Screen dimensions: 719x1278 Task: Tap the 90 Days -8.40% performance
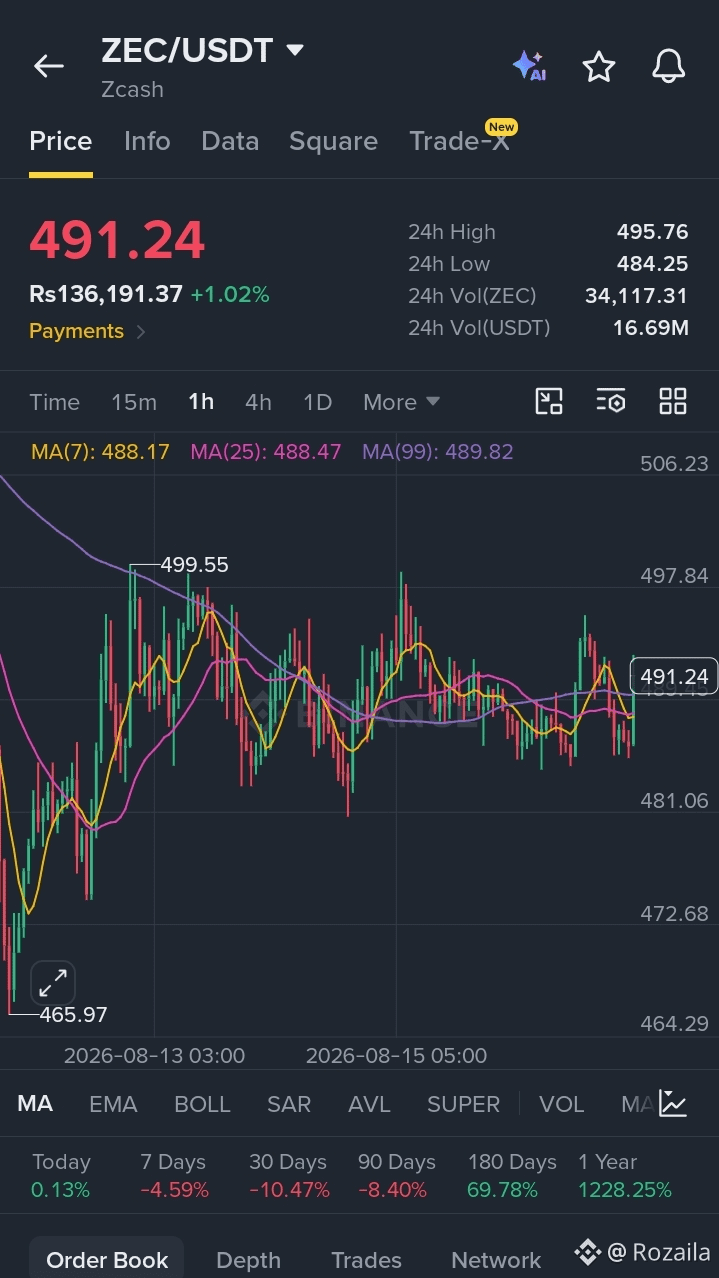tap(396, 1176)
